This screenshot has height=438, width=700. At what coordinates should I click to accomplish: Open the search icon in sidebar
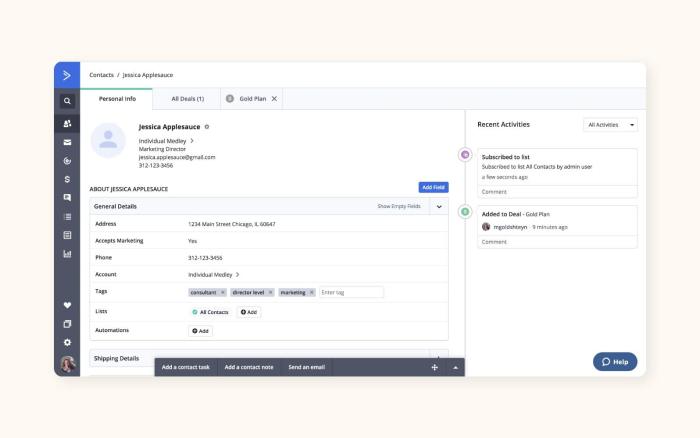(x=67, y=101)
